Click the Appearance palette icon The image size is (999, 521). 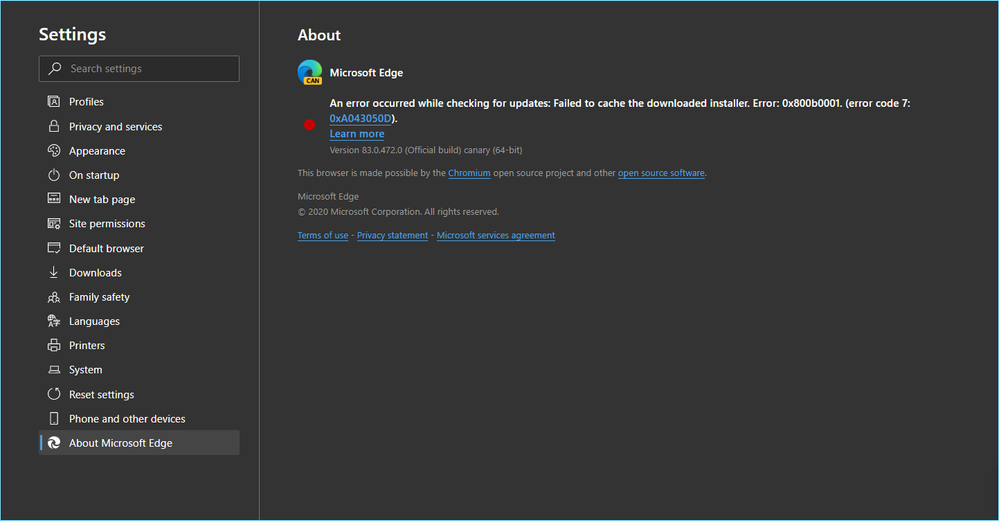pyautogui.click(x=54, y=151)
